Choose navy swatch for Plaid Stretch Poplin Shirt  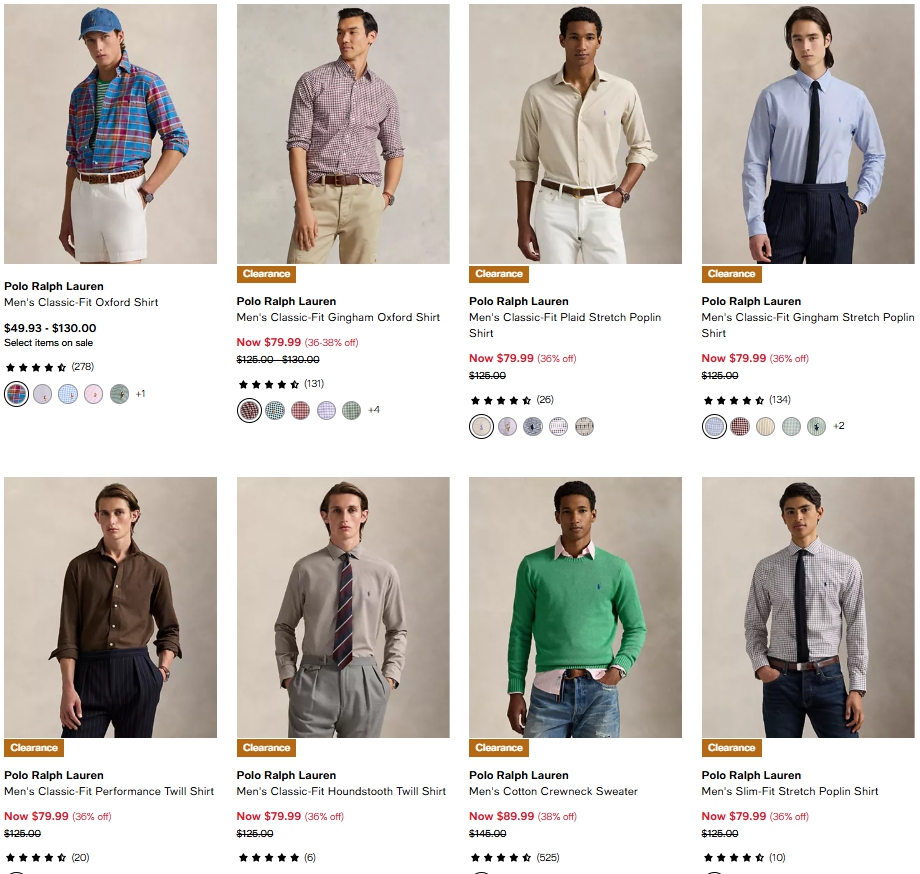533,426
